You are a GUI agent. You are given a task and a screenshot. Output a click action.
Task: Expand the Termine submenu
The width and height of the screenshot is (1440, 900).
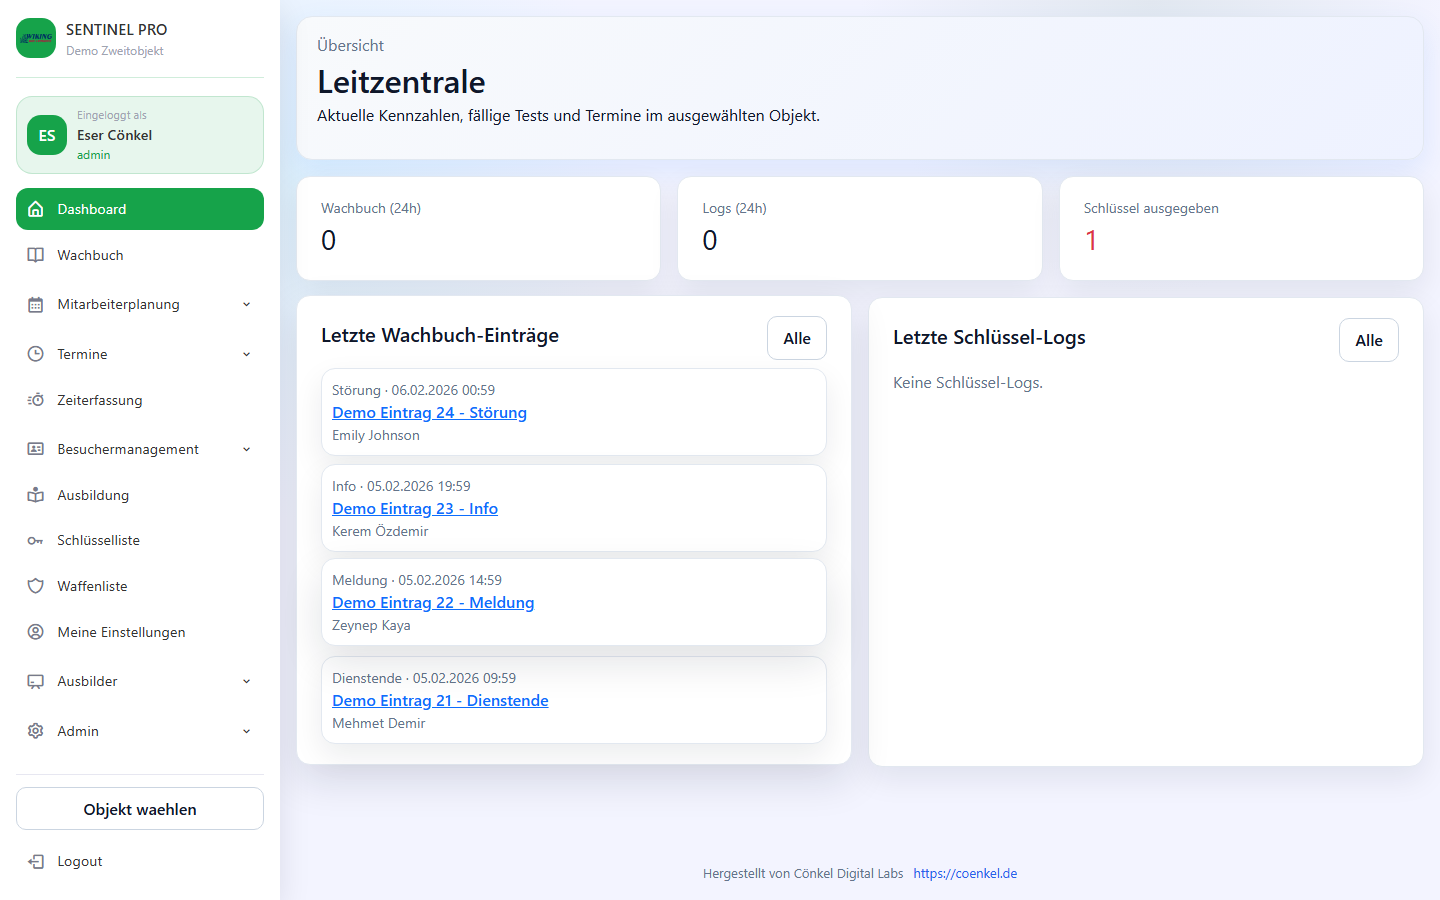coord(246,353)
